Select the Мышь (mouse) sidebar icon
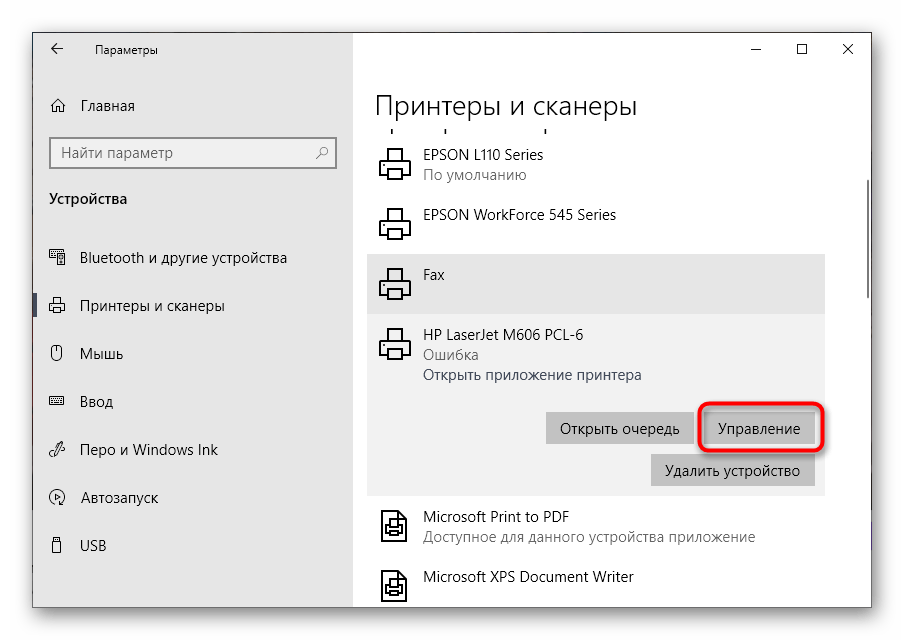The width and height of the screenshot is (904, 640). tap(56, 353)
